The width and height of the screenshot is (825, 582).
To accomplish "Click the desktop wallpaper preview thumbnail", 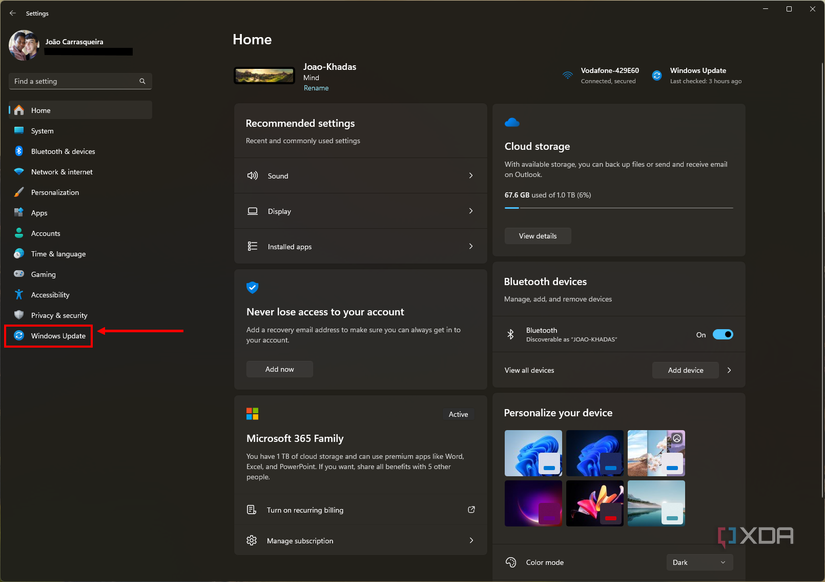I will (264, 76).
